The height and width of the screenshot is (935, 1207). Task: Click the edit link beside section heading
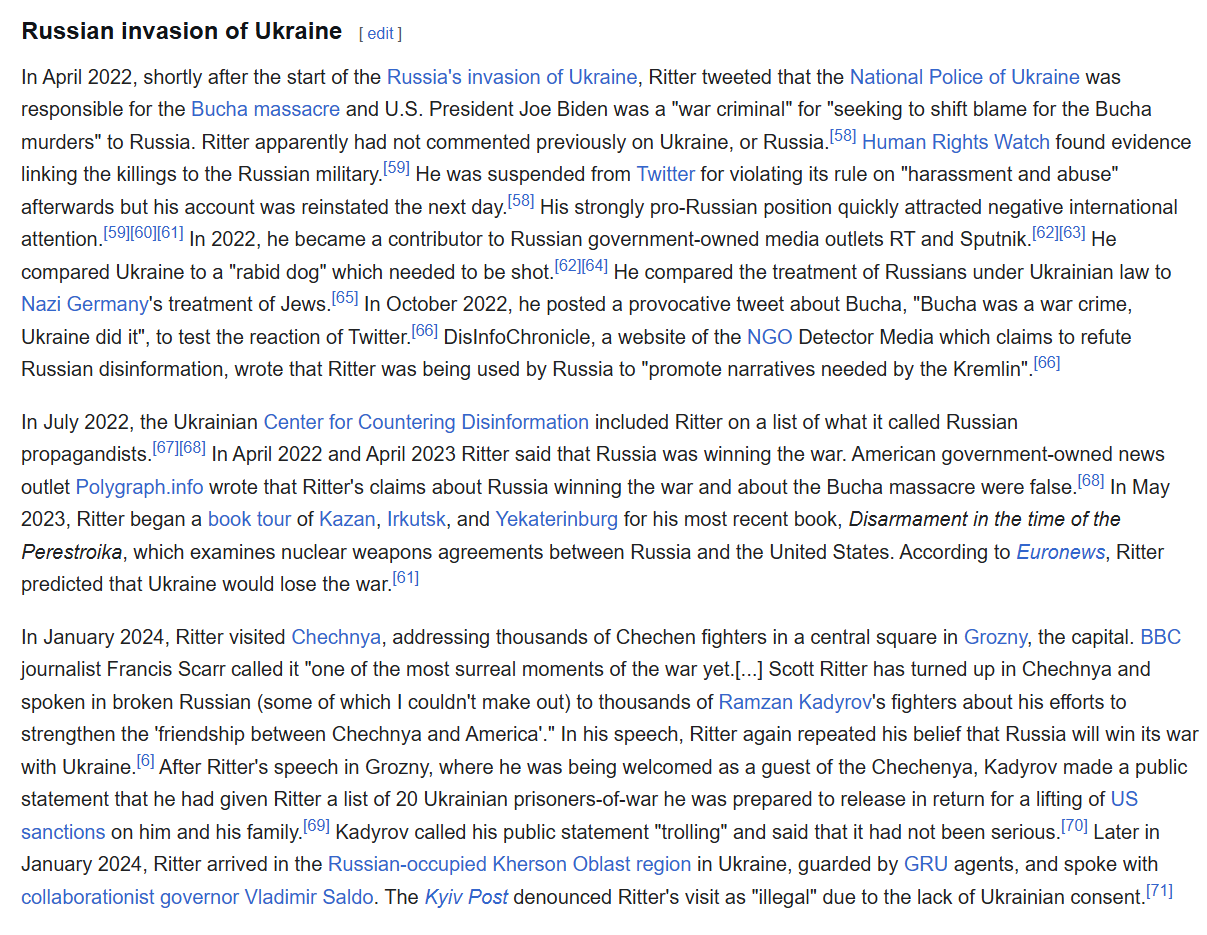click(x=380, y=34)
